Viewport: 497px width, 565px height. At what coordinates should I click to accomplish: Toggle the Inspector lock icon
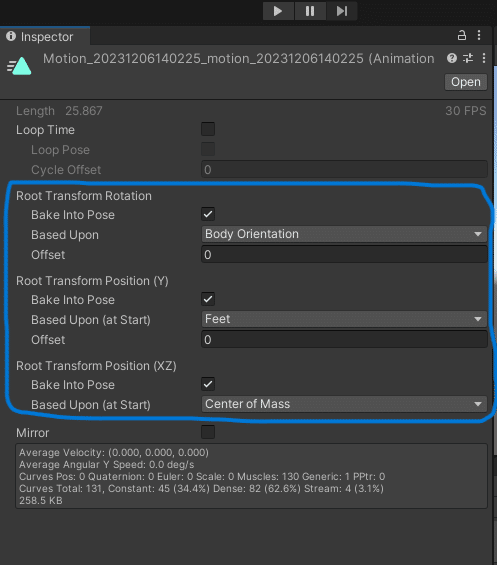tap(462, 35)
